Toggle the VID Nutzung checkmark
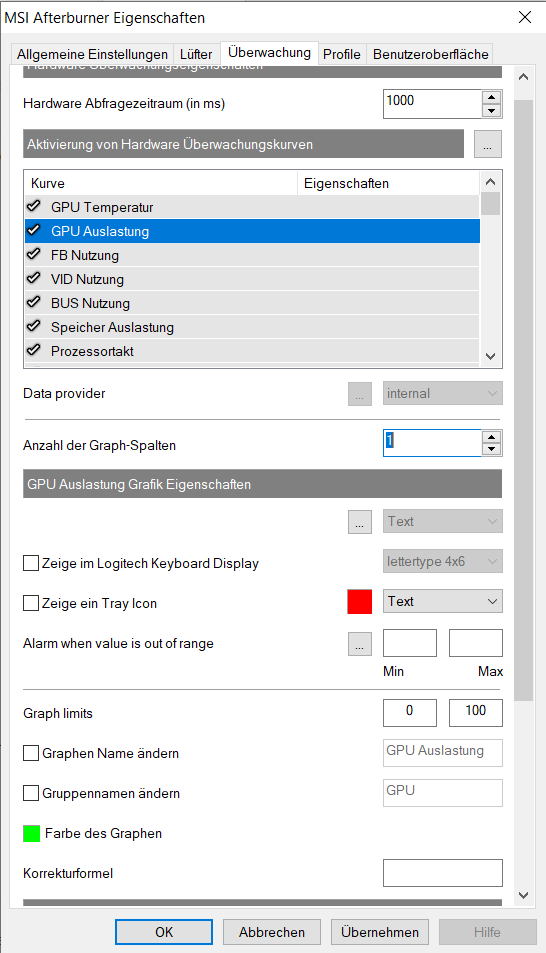Viewport: 546px width, 953px height. (34, 278)
